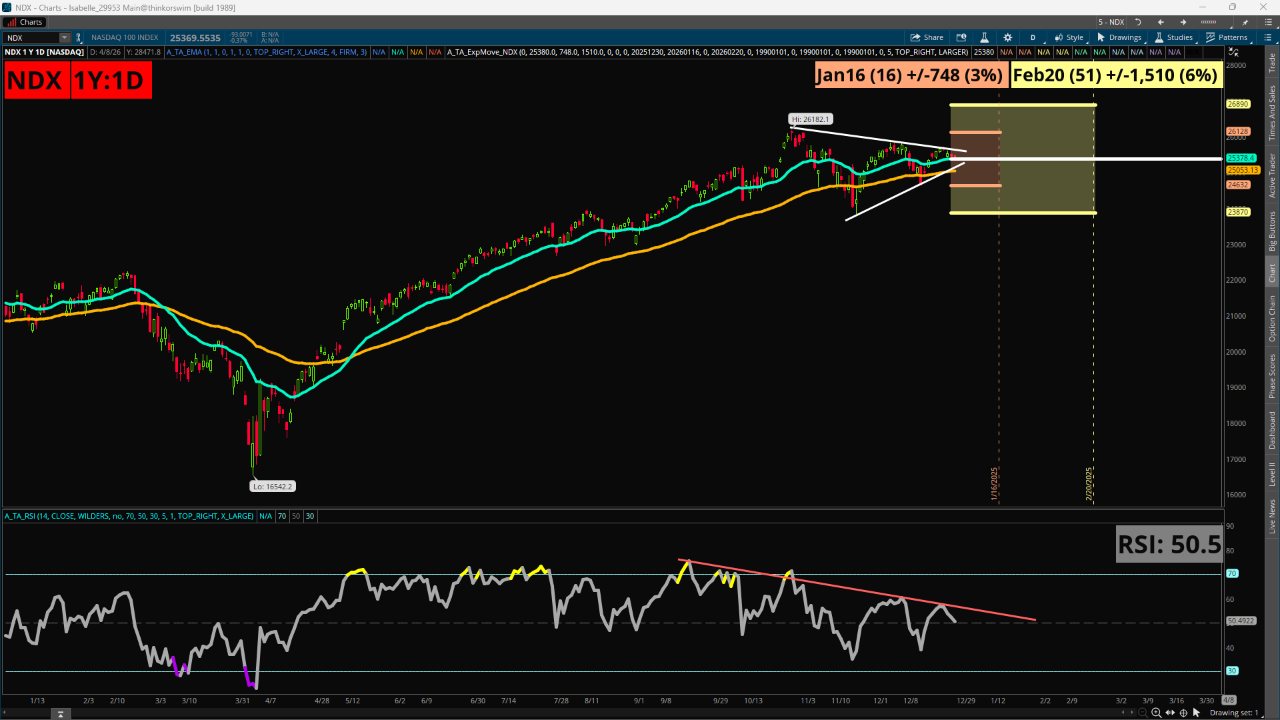
Task: Open the D timeframe dropdown
Action: click(x=1033, y=37)
